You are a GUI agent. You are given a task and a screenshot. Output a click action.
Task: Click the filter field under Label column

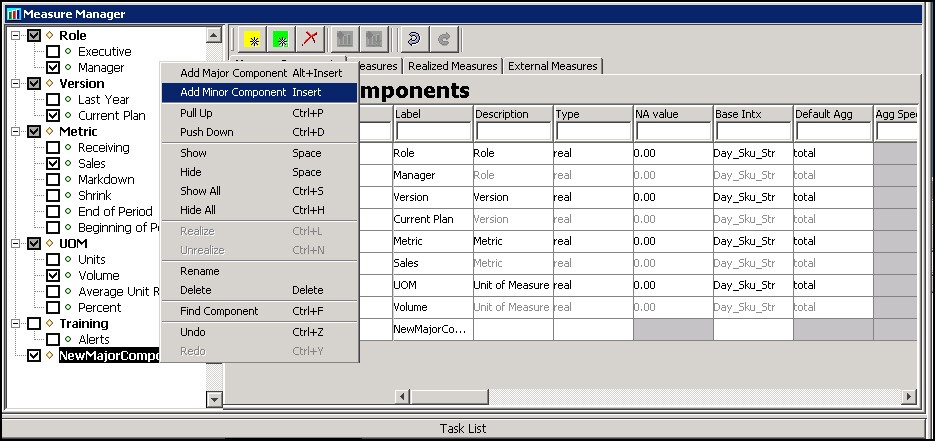coord(434,132)
